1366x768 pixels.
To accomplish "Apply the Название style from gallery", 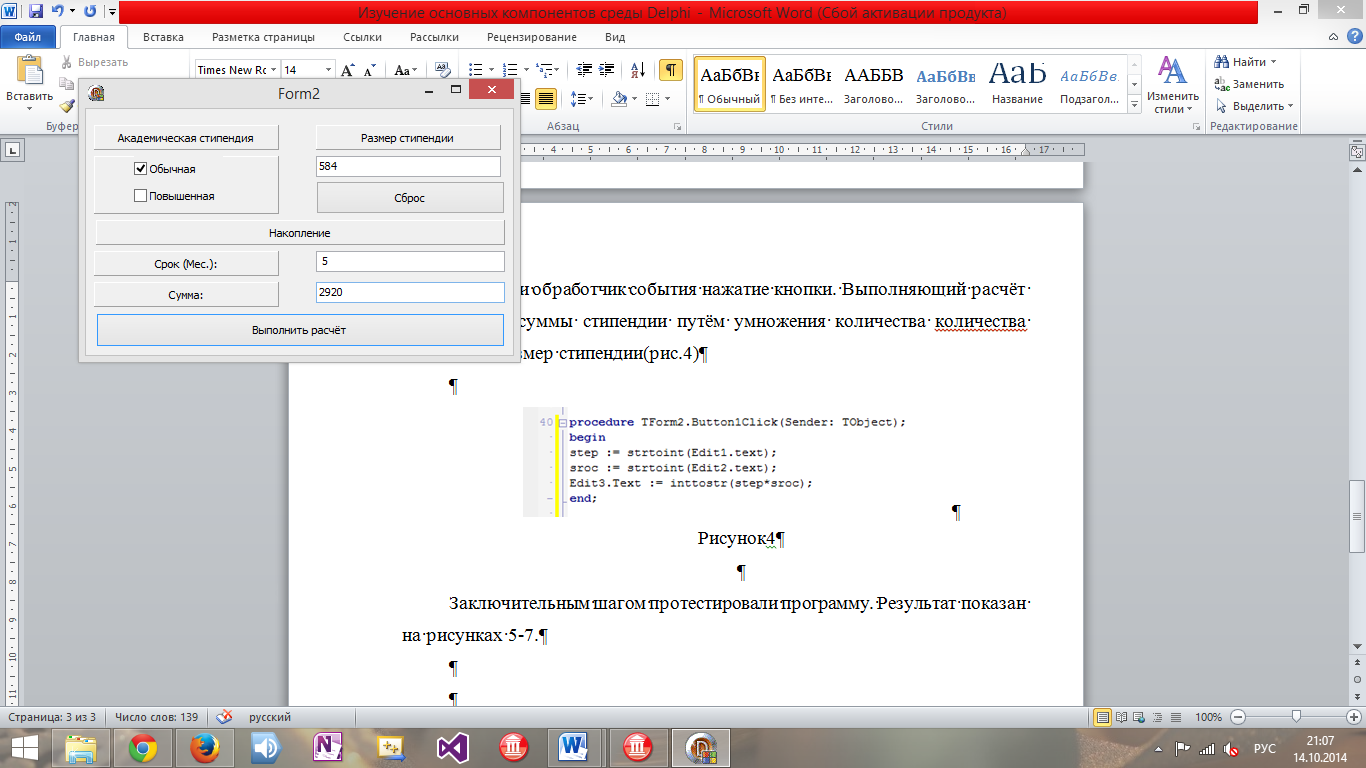I will [x=1018, y=83].
